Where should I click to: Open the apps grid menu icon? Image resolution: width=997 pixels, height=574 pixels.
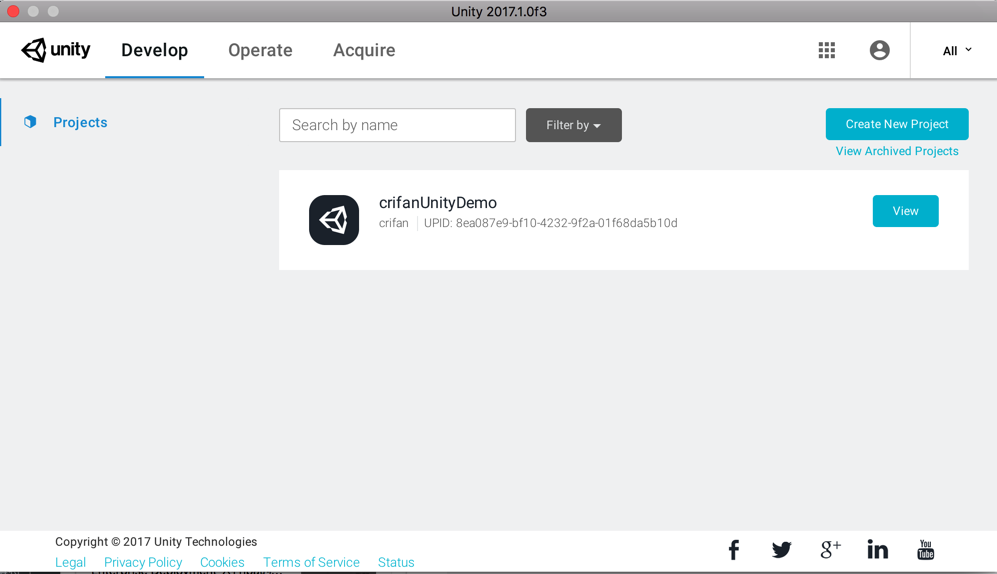827,50
